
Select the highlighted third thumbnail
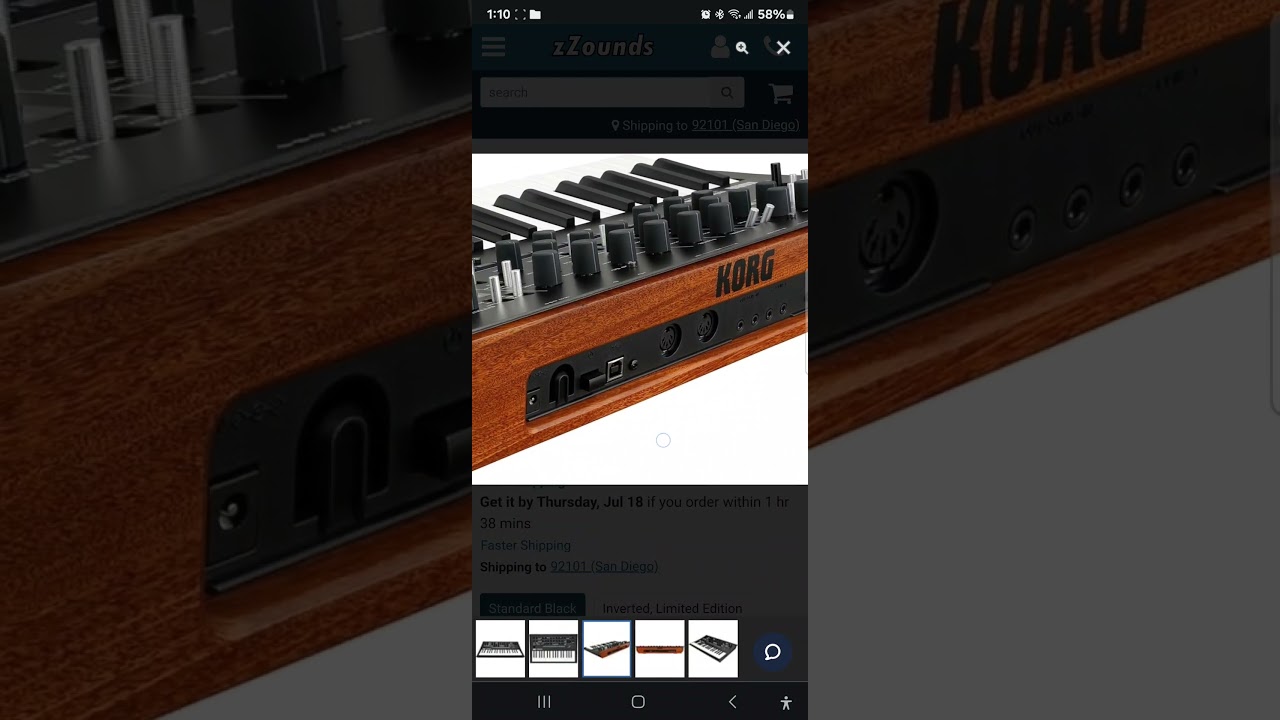point(606,649)
